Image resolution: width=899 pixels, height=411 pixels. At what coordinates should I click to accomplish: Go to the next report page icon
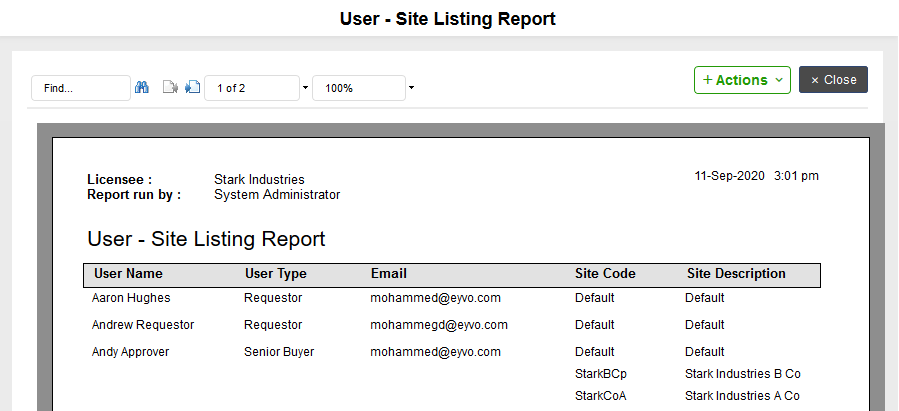click(192, 87)
